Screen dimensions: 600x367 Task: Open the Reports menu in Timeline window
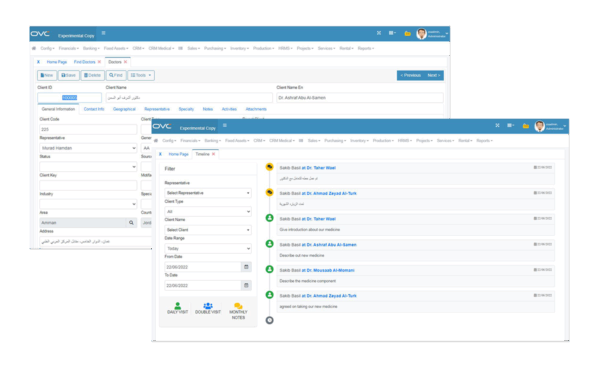tap(484, 140)
